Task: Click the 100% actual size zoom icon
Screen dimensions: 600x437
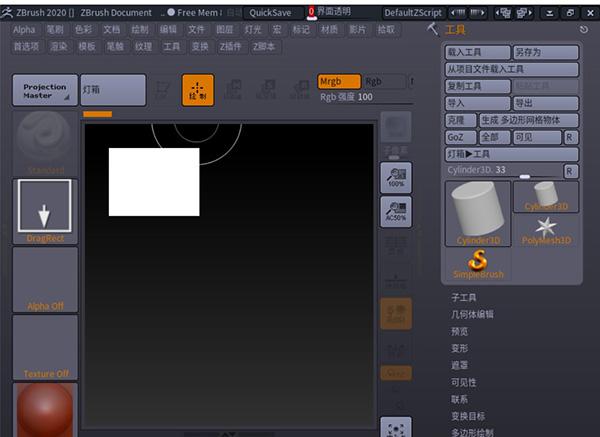Action: [x=395, y=177]
